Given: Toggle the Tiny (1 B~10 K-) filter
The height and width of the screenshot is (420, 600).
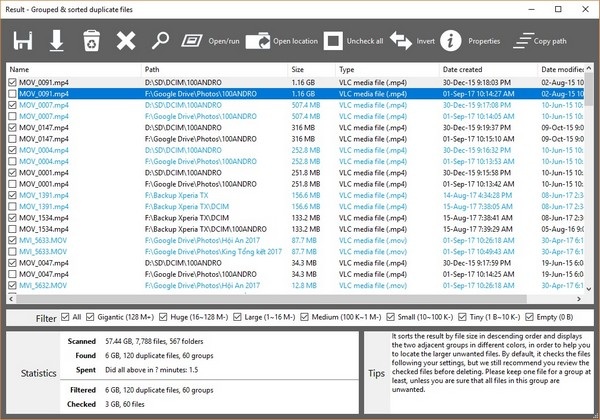Looking at the screenshot, I should tap(462, 317).
